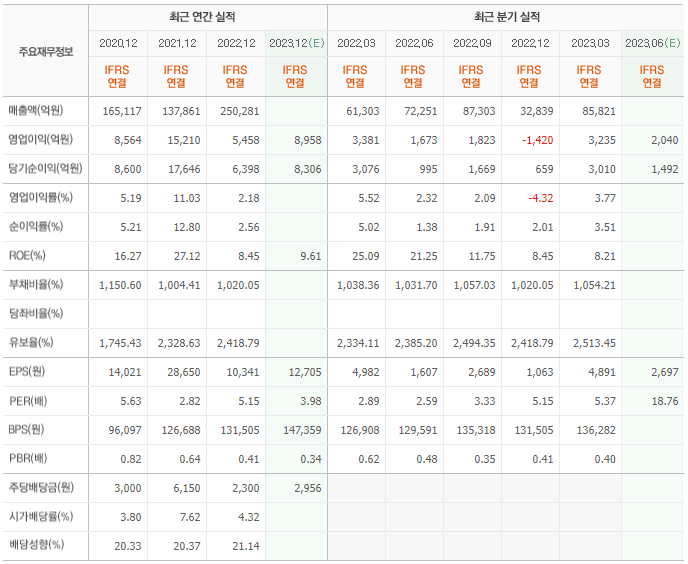Select ROE value 27.12

tap(187, 256)
